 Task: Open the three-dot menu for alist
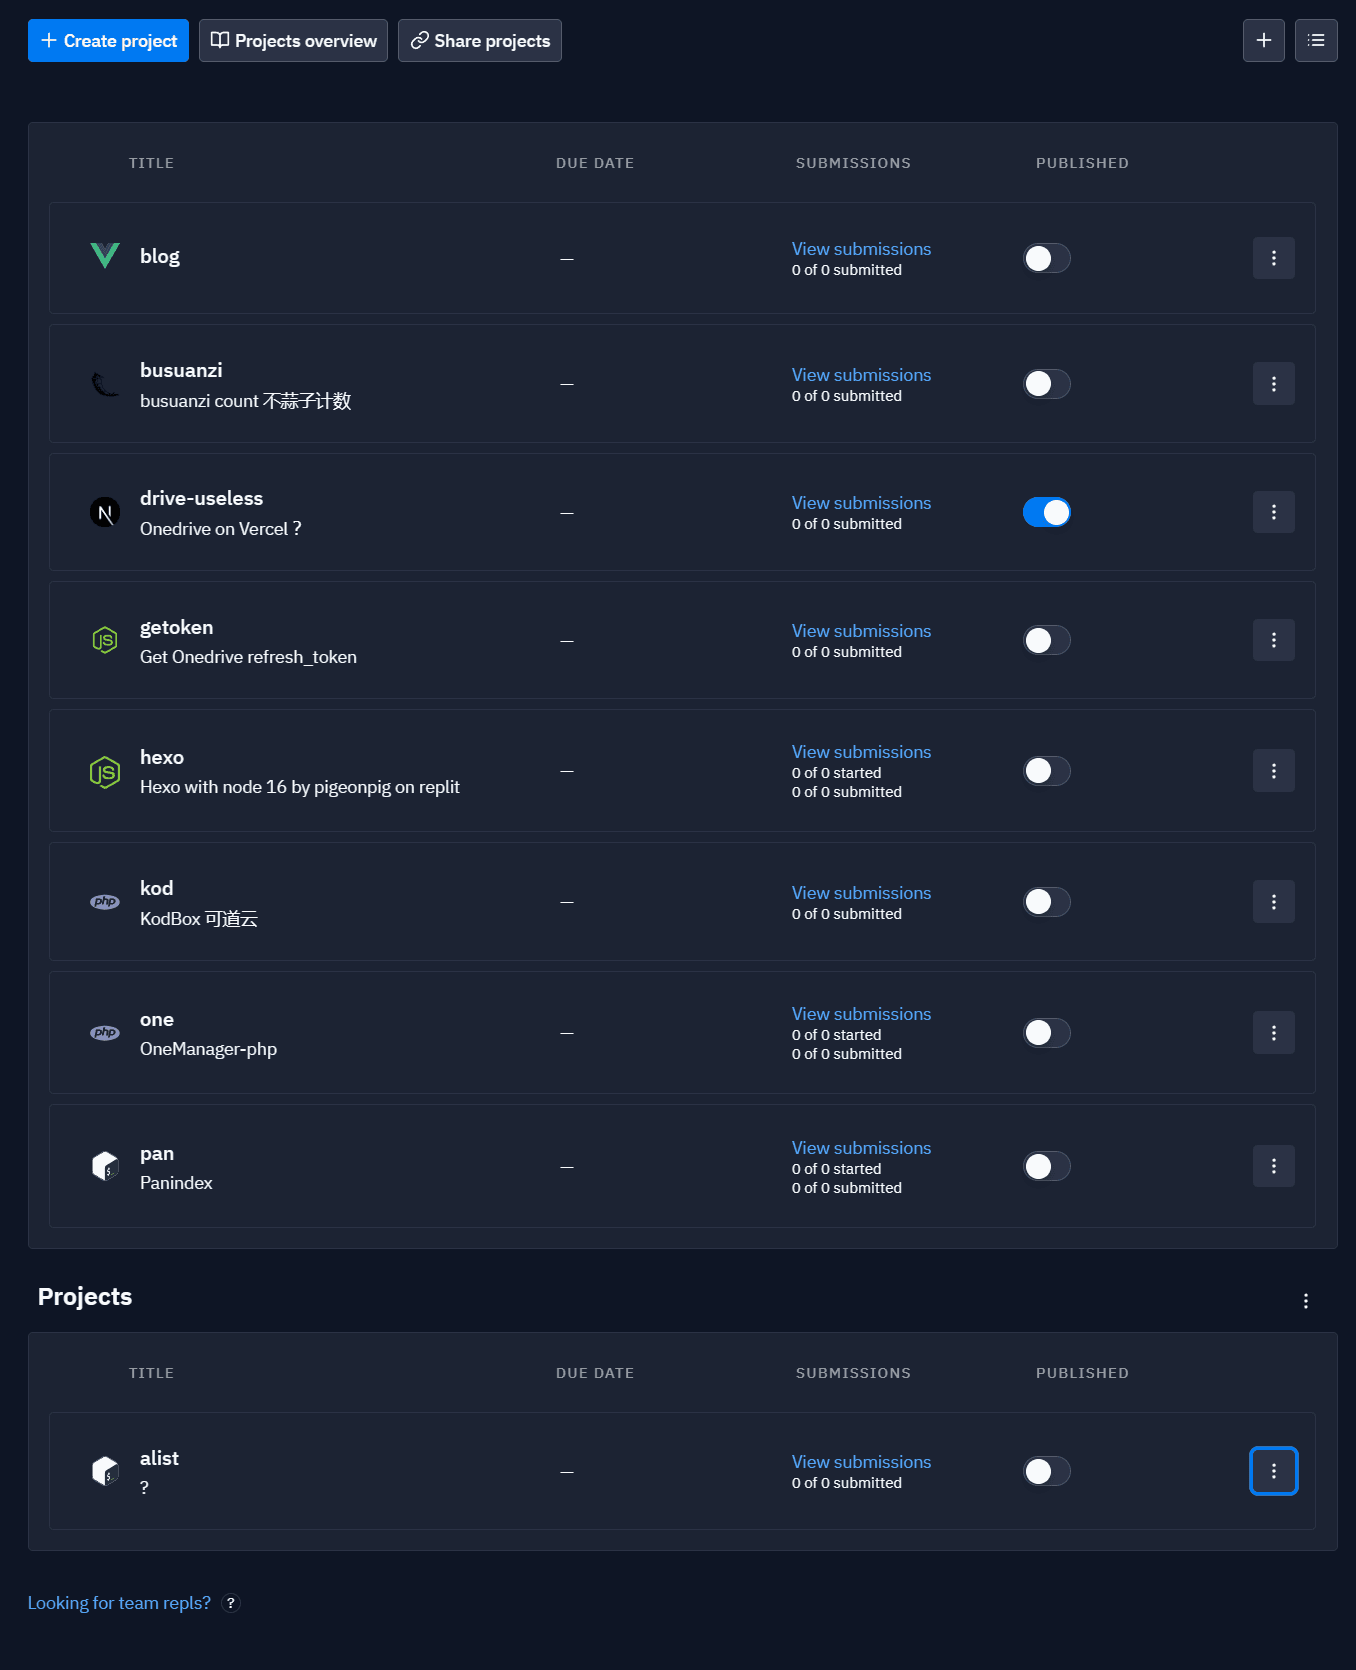pyautogui.click(x=1274, y=1471)
